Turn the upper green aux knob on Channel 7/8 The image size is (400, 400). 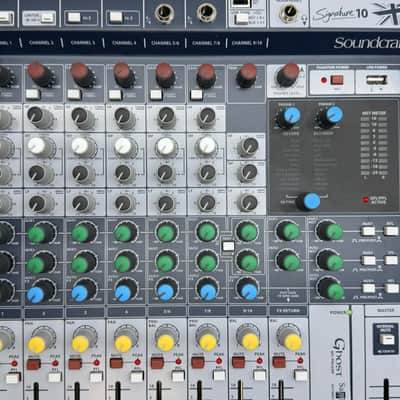coord(207,231)
